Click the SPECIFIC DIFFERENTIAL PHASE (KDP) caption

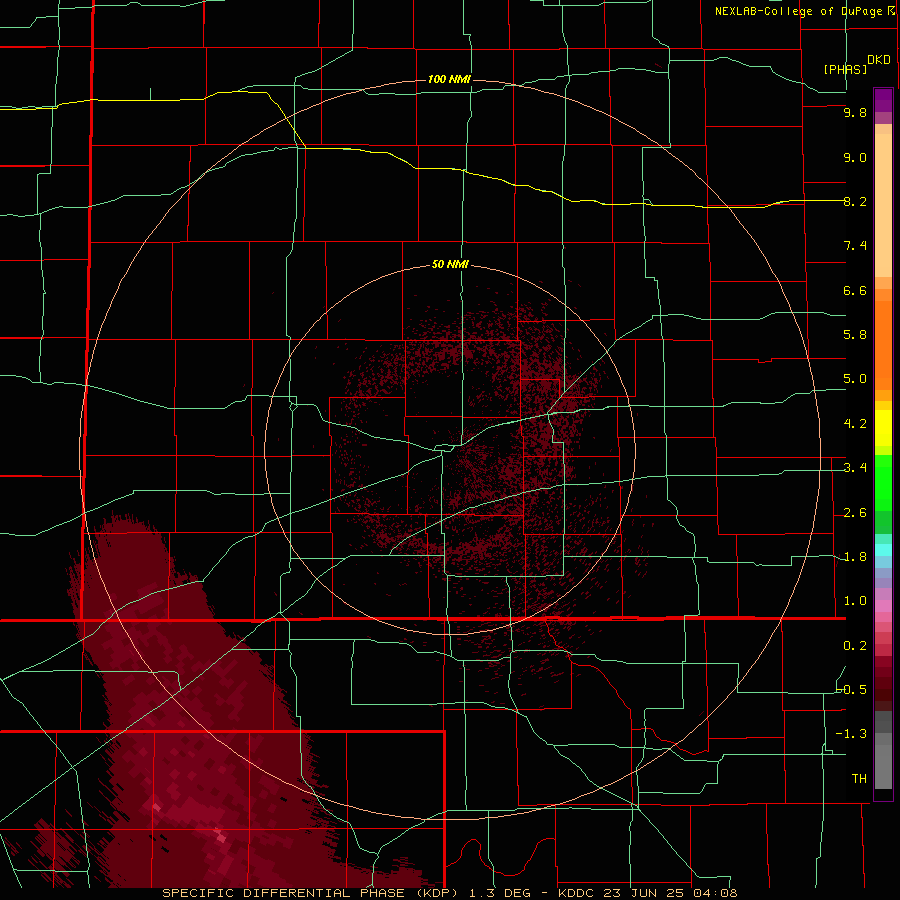(311, 893)
